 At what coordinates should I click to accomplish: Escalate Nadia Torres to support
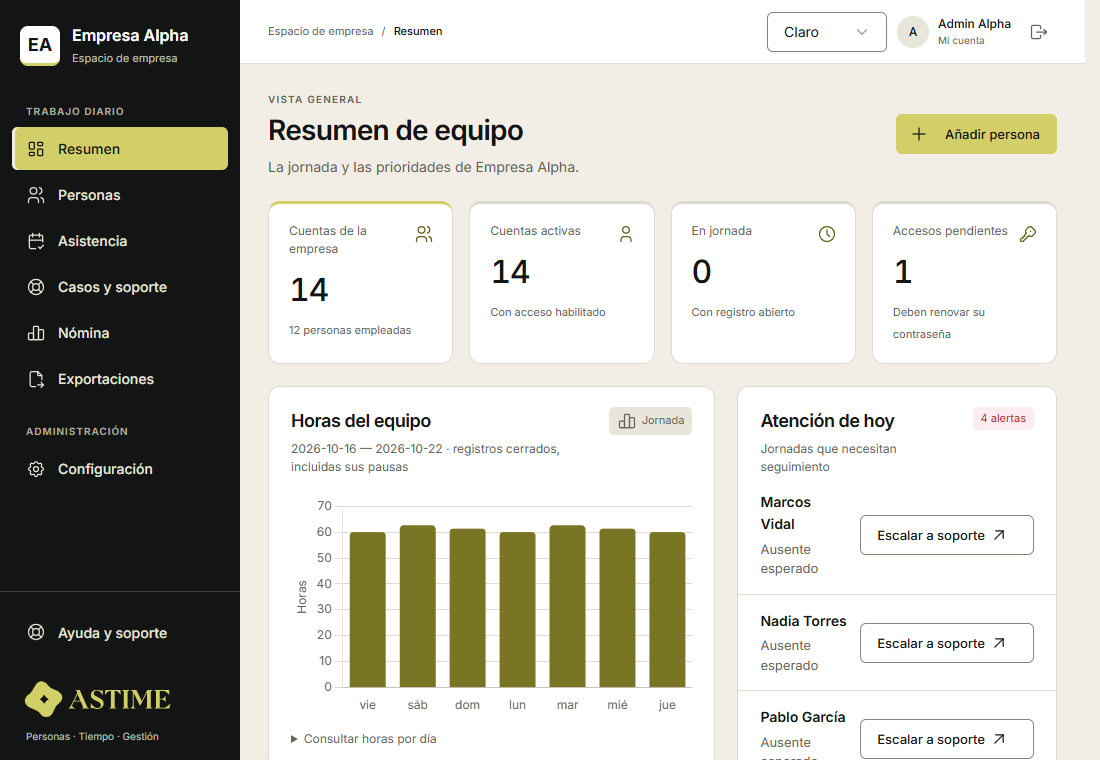946,644
